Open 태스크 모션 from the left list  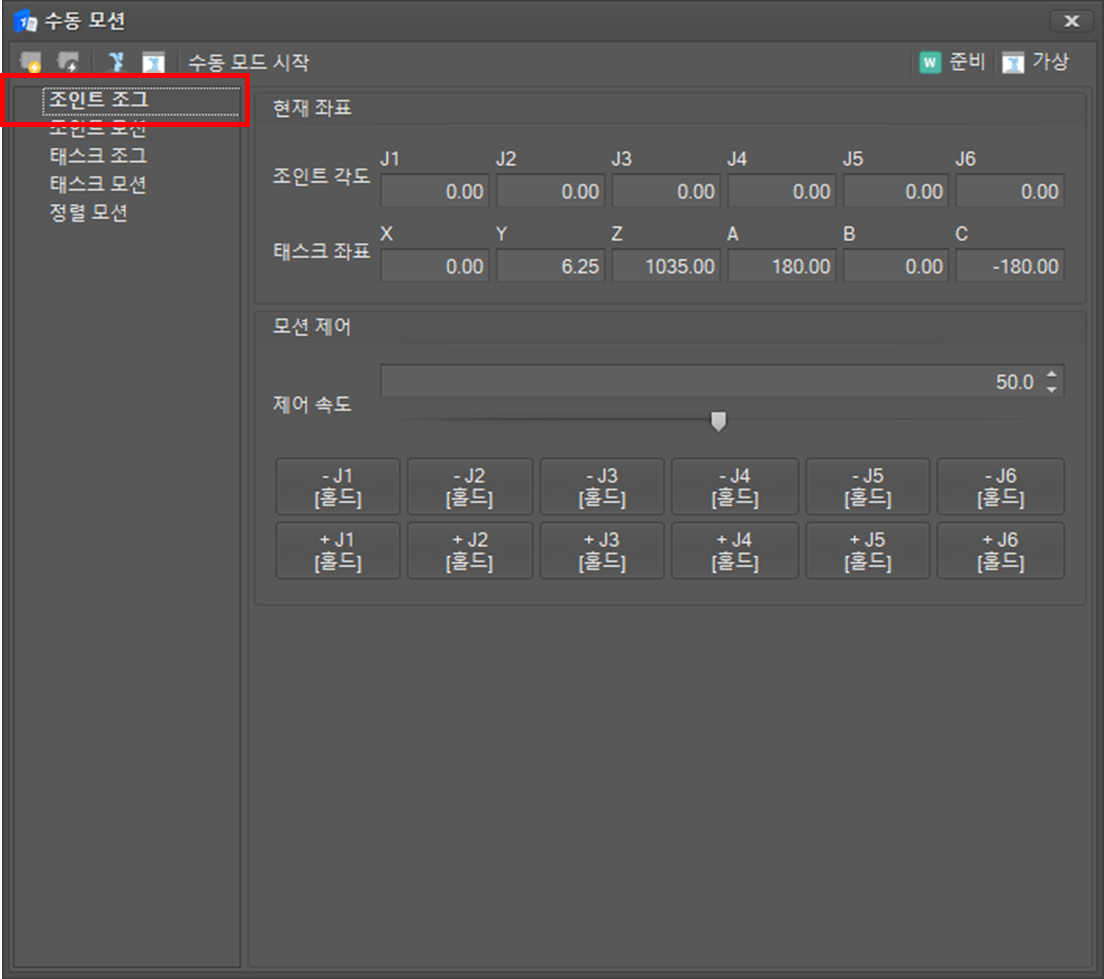[x=98, y=184]
